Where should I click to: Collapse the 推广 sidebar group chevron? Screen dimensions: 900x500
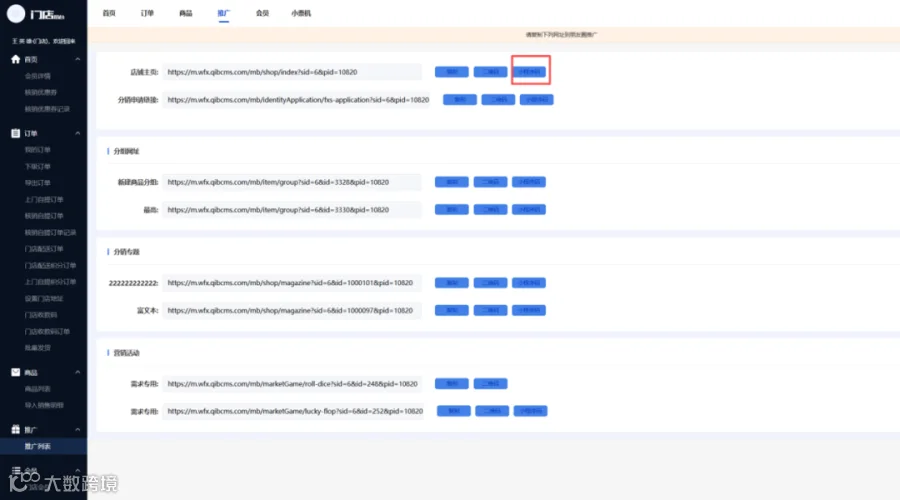pos(77,429)
